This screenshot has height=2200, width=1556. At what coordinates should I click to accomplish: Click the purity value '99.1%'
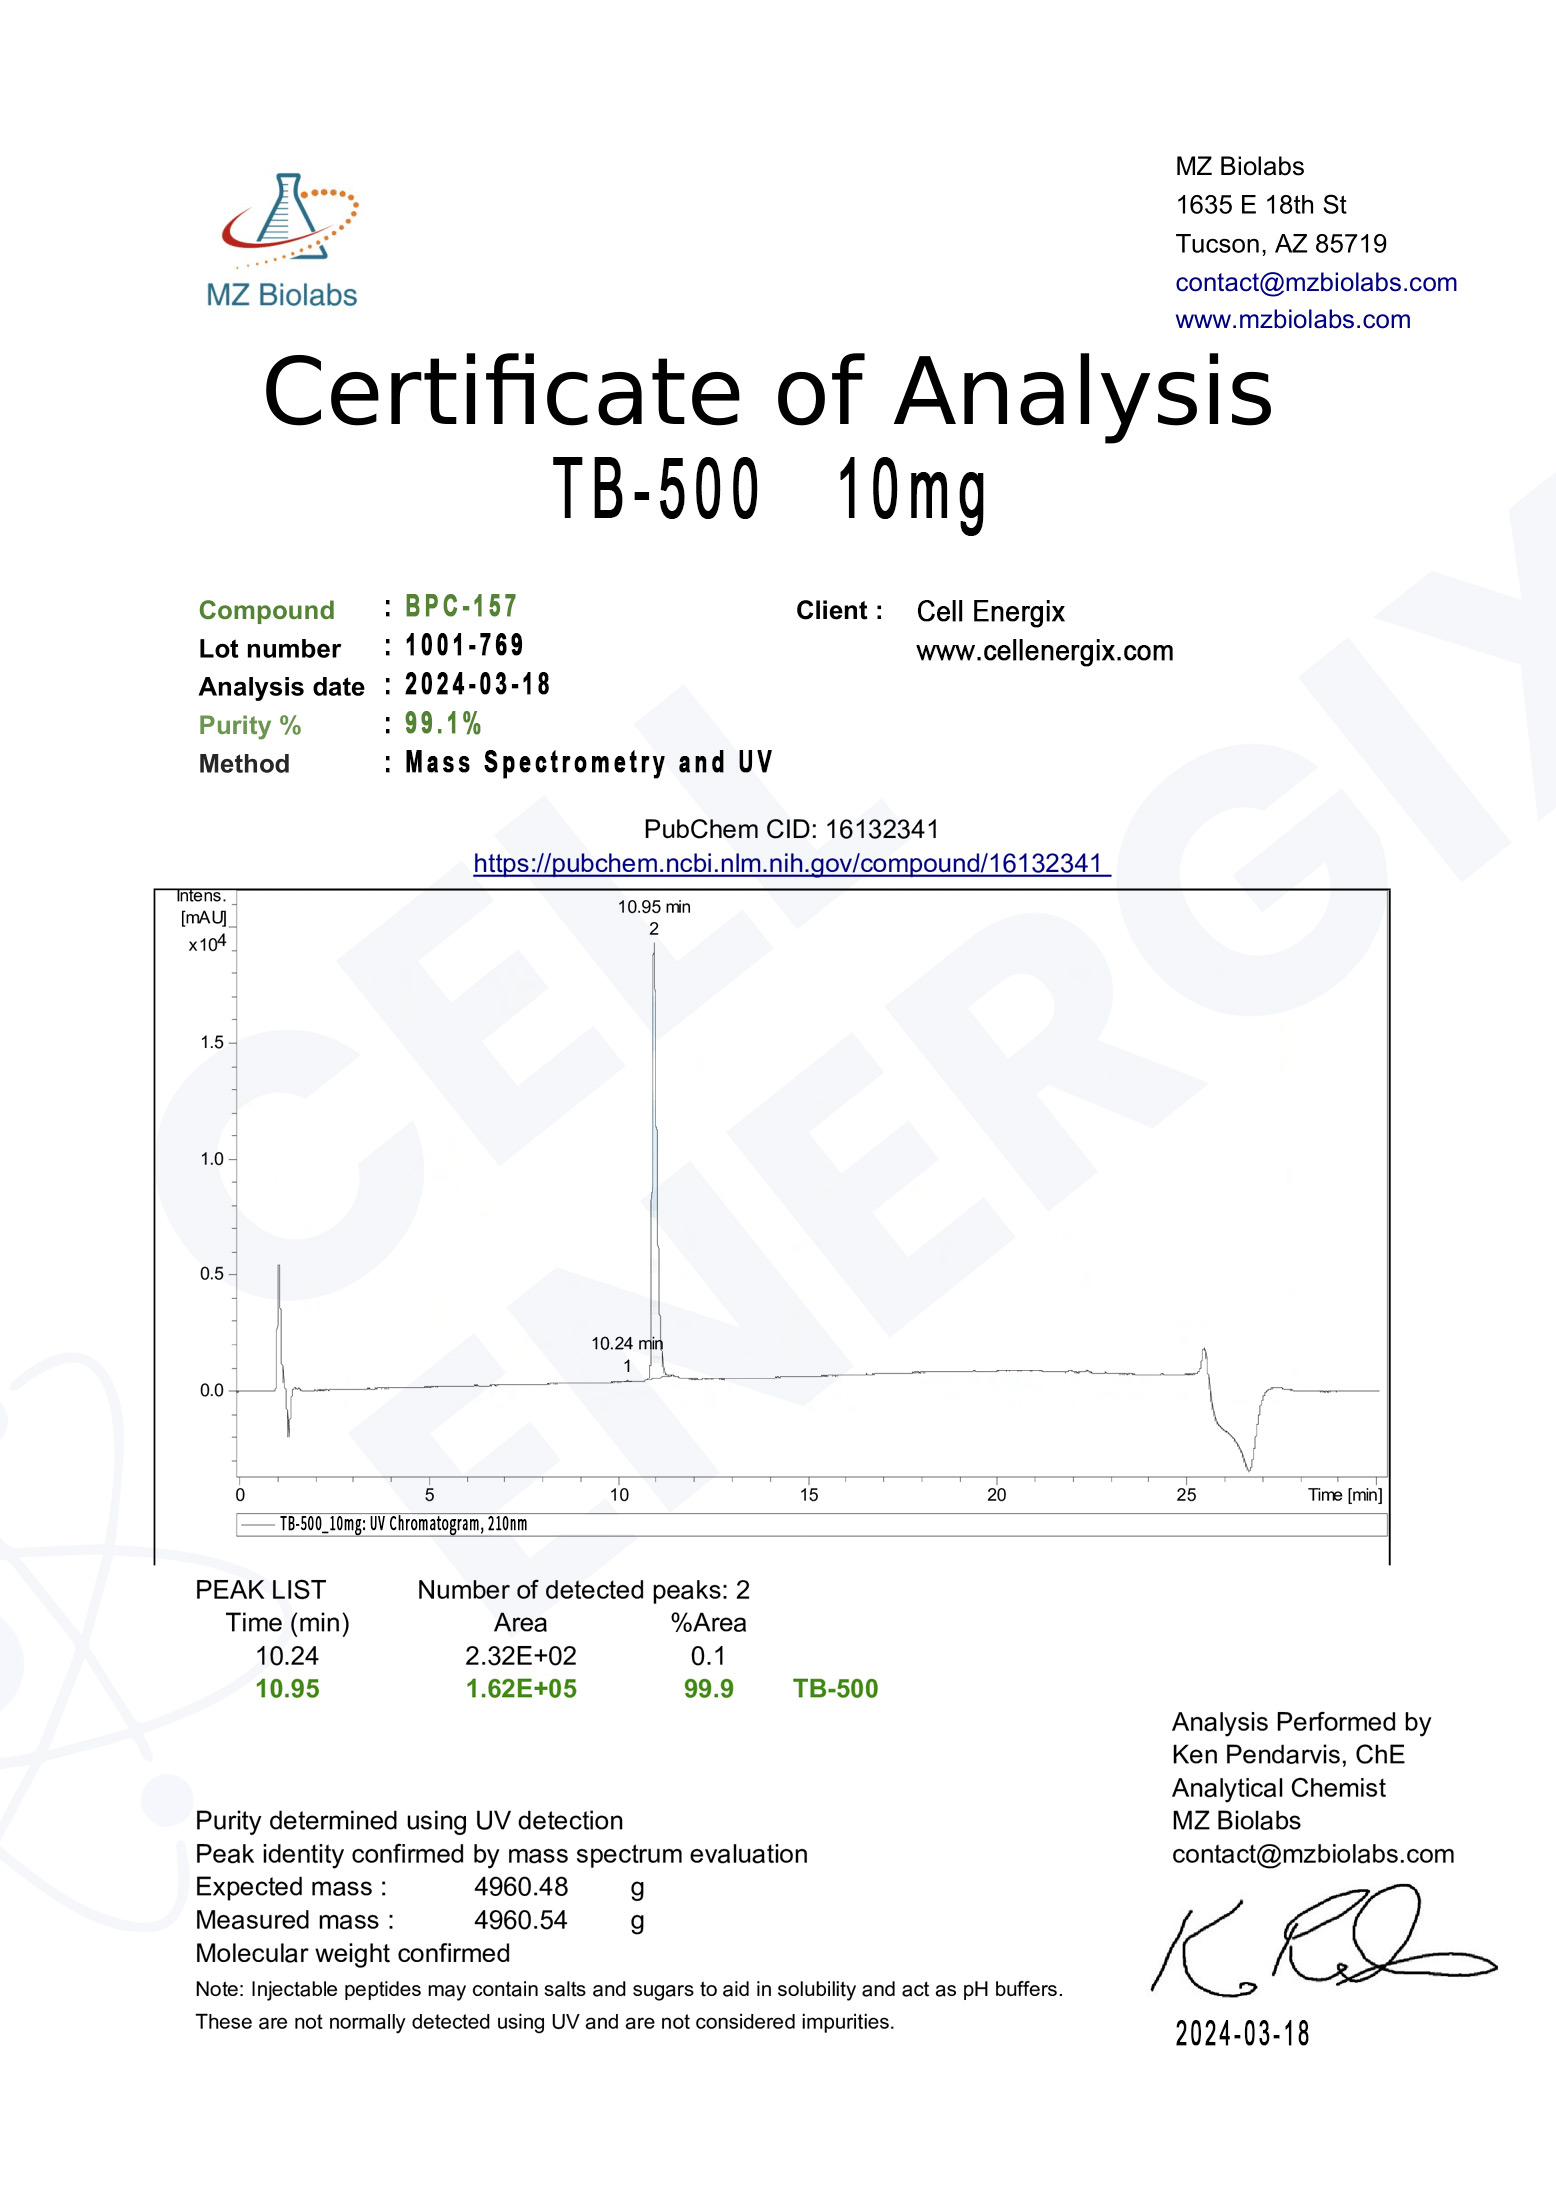443,724
